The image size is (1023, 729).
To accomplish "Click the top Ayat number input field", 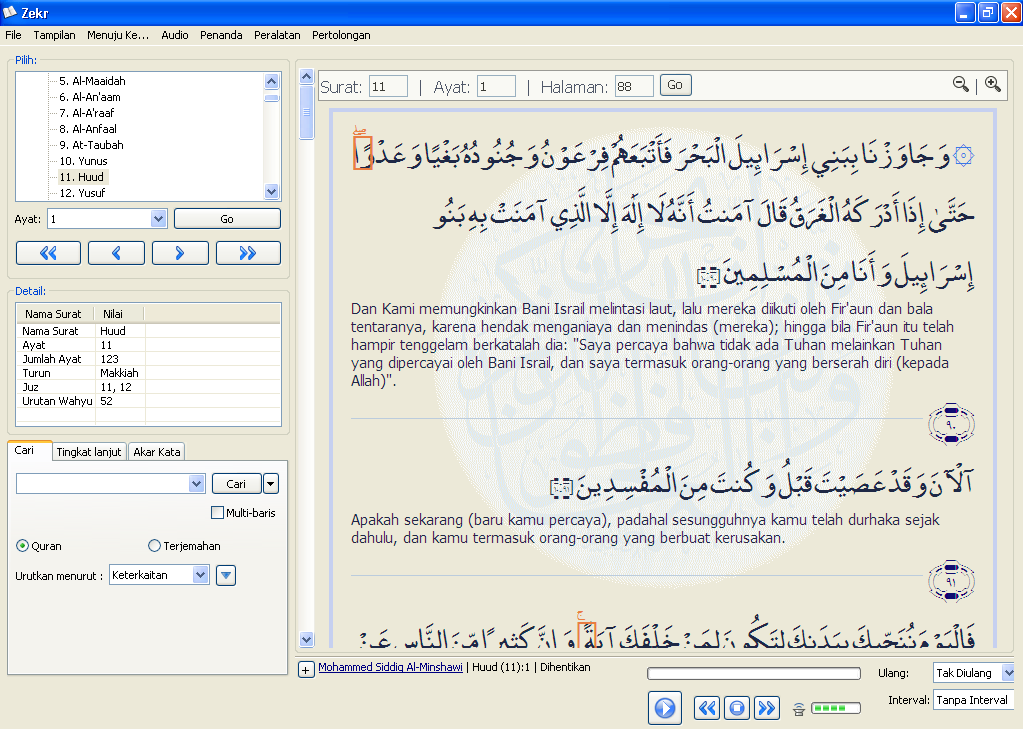I will coord(496,86).
